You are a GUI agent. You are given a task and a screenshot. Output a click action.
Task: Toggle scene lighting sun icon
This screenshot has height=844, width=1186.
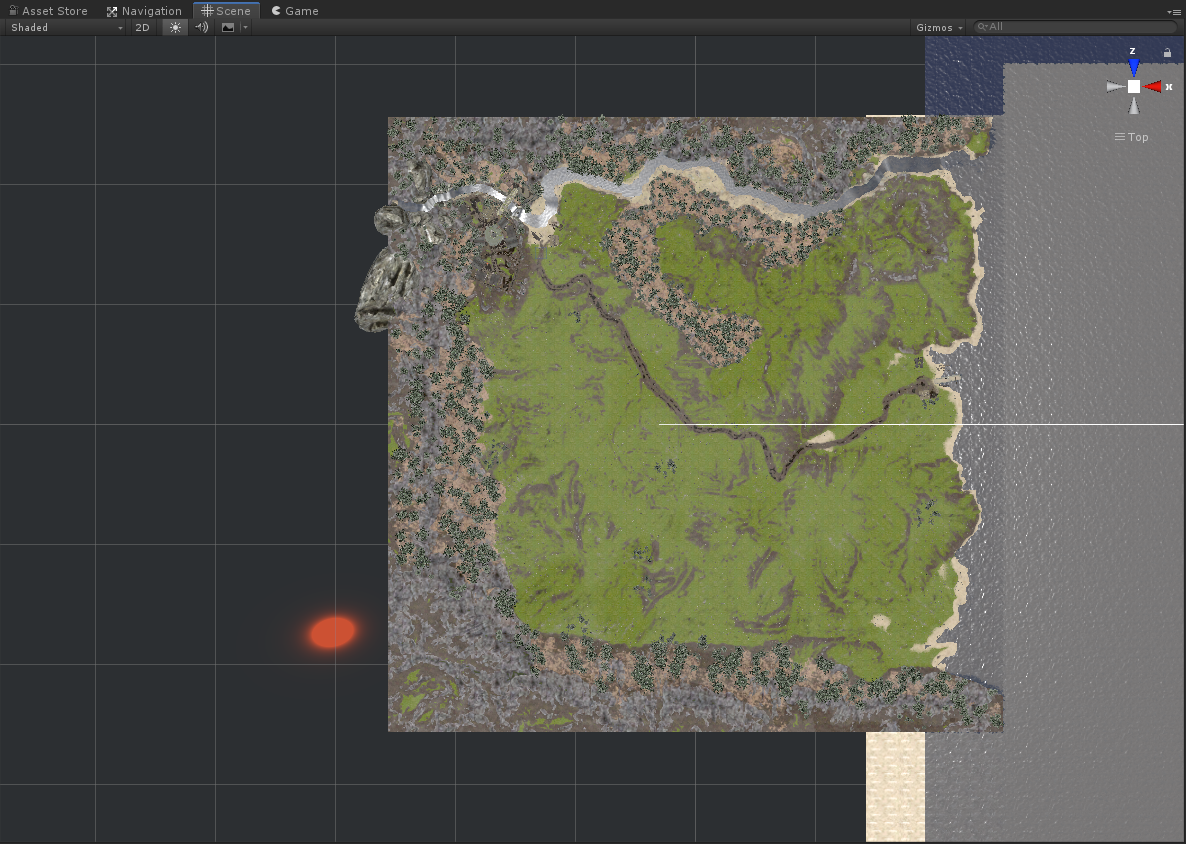pyautogui.click(x=176, y=27)
